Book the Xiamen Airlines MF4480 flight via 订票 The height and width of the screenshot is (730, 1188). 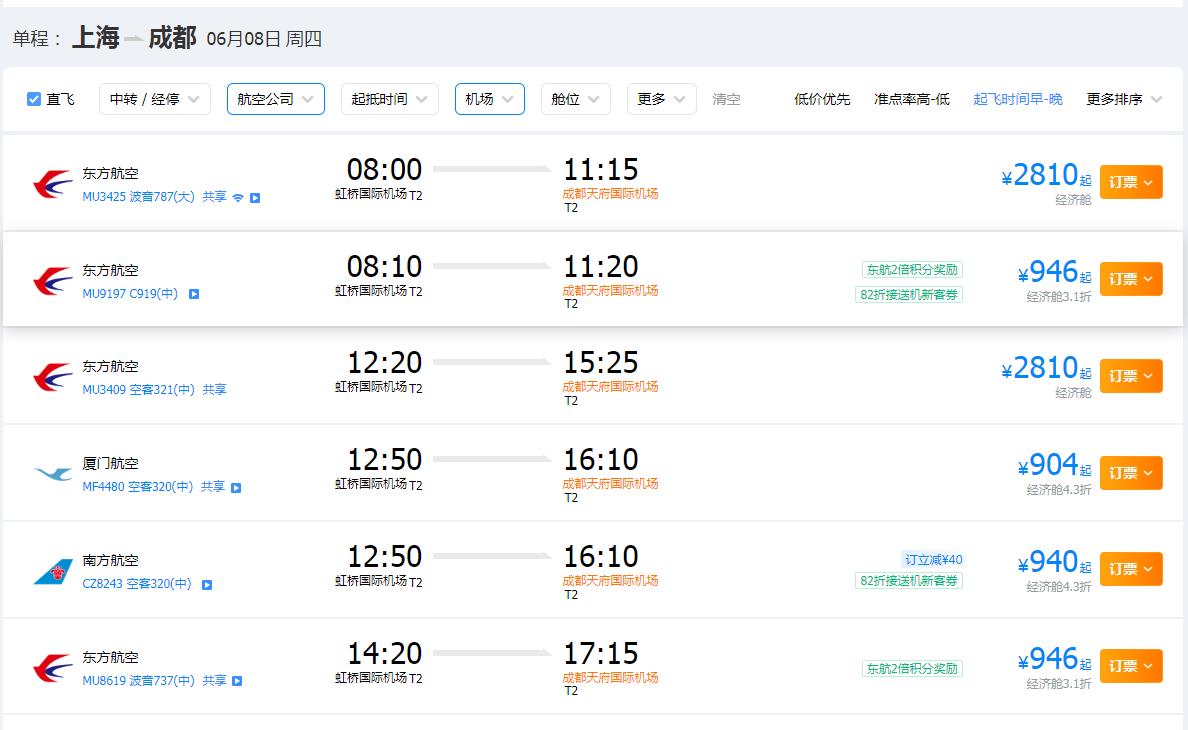(x=1131, y=473)
